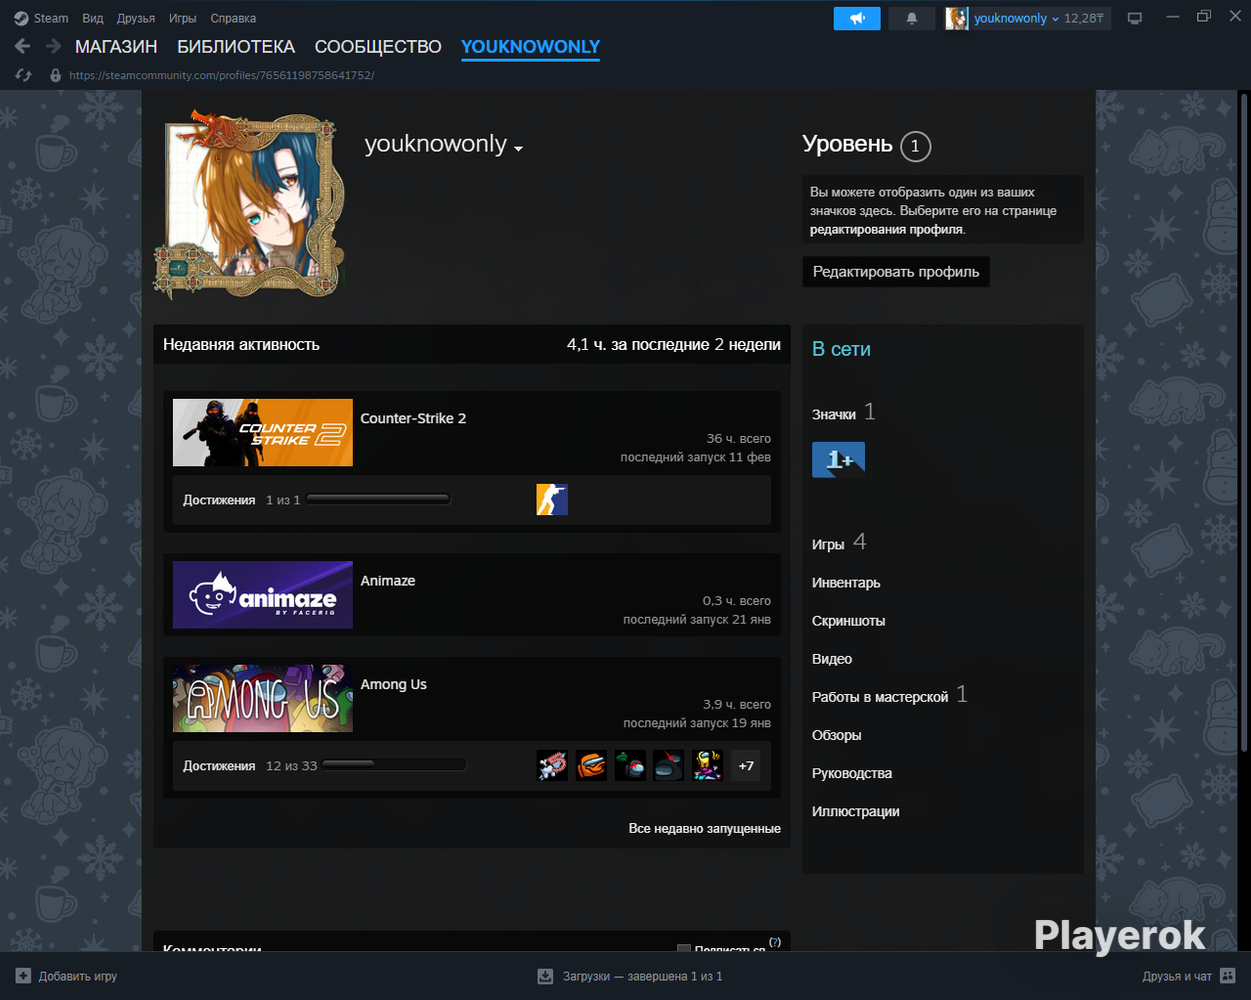Open the friends chat icon at bottom right
1251x1000 pixels.
[1228, 976]
